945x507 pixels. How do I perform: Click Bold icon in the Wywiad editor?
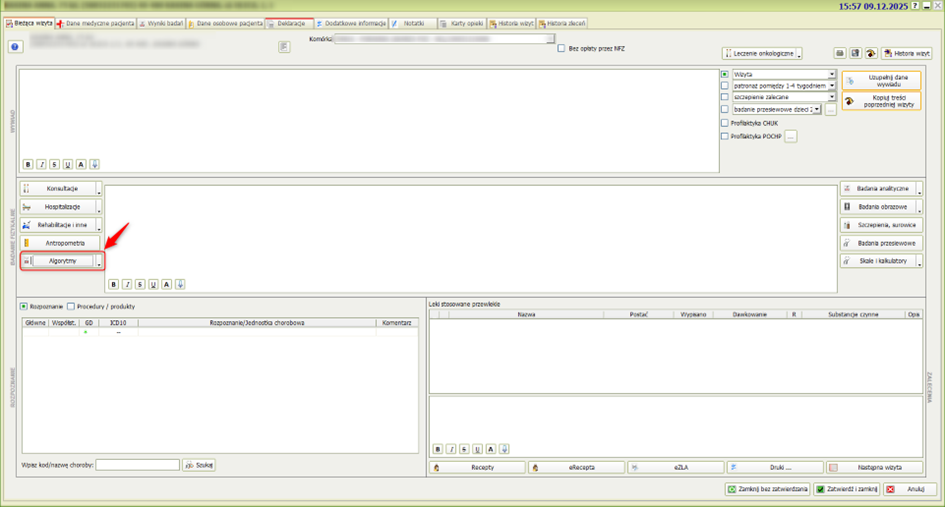pos(28,164)
